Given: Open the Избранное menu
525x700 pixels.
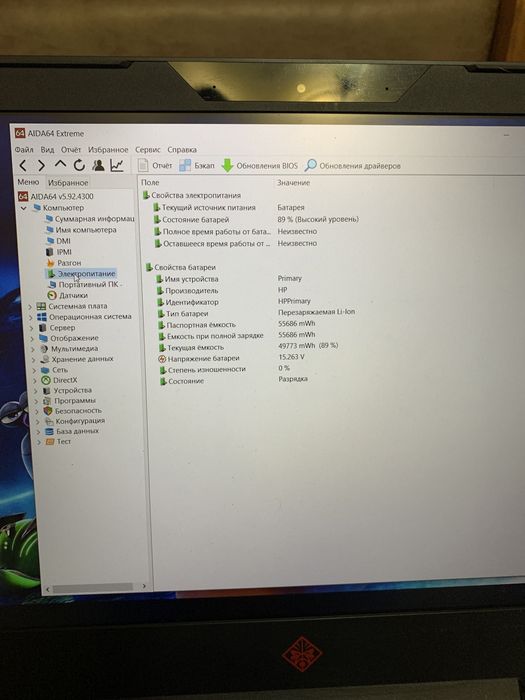Looking at the screenshot, I should 108,150.
